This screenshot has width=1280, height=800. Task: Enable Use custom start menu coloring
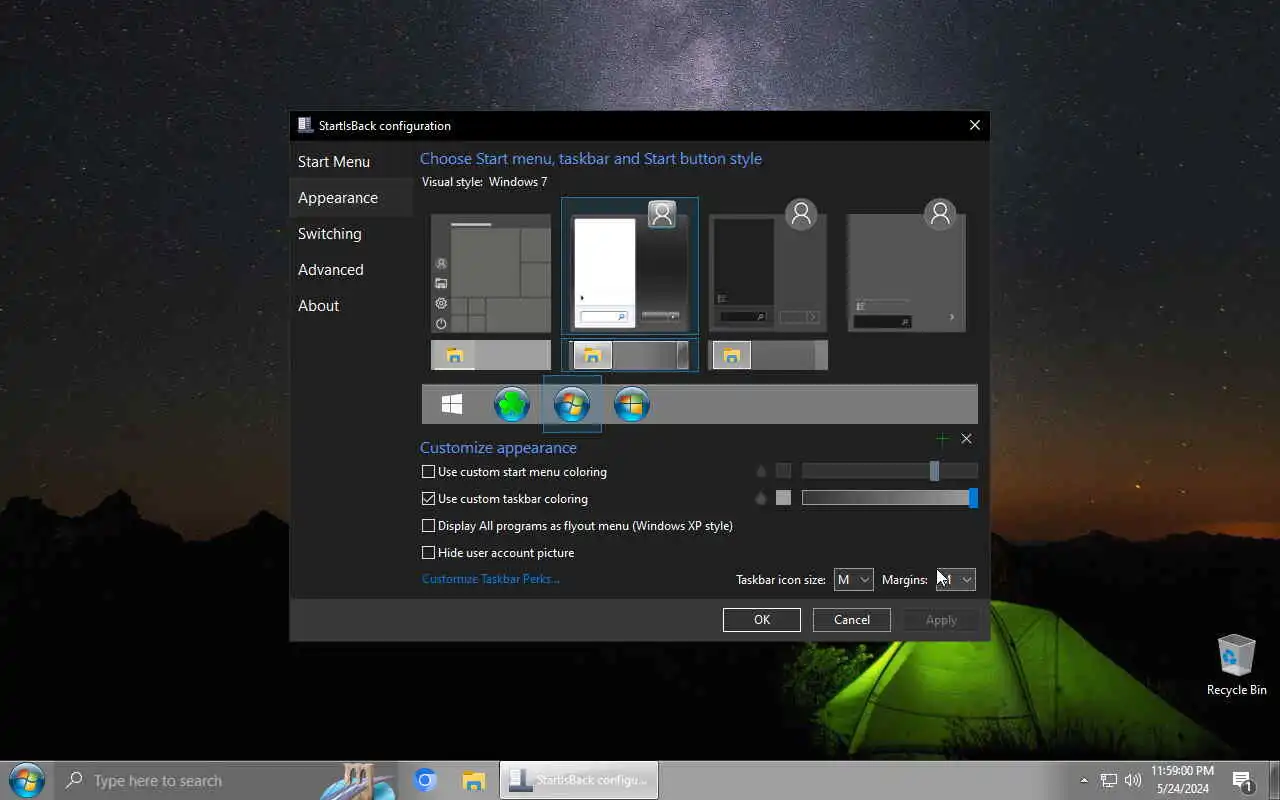[x=514, y=471]
